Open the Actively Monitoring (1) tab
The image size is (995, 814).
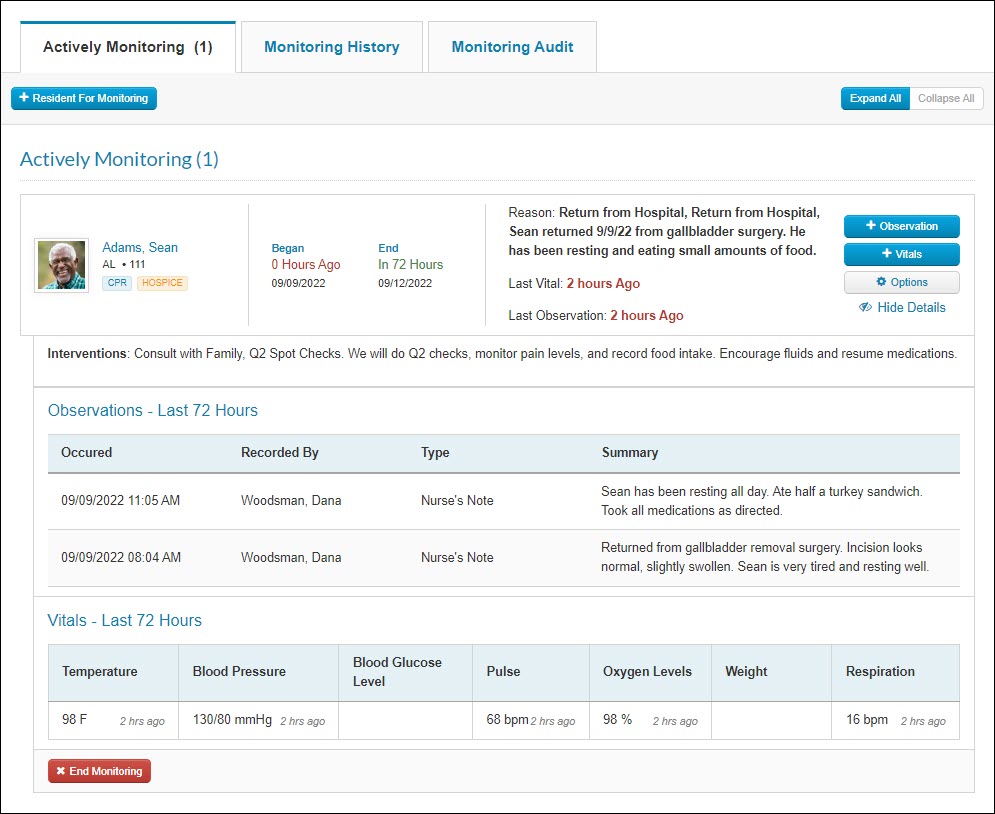[x=128, y=47]
